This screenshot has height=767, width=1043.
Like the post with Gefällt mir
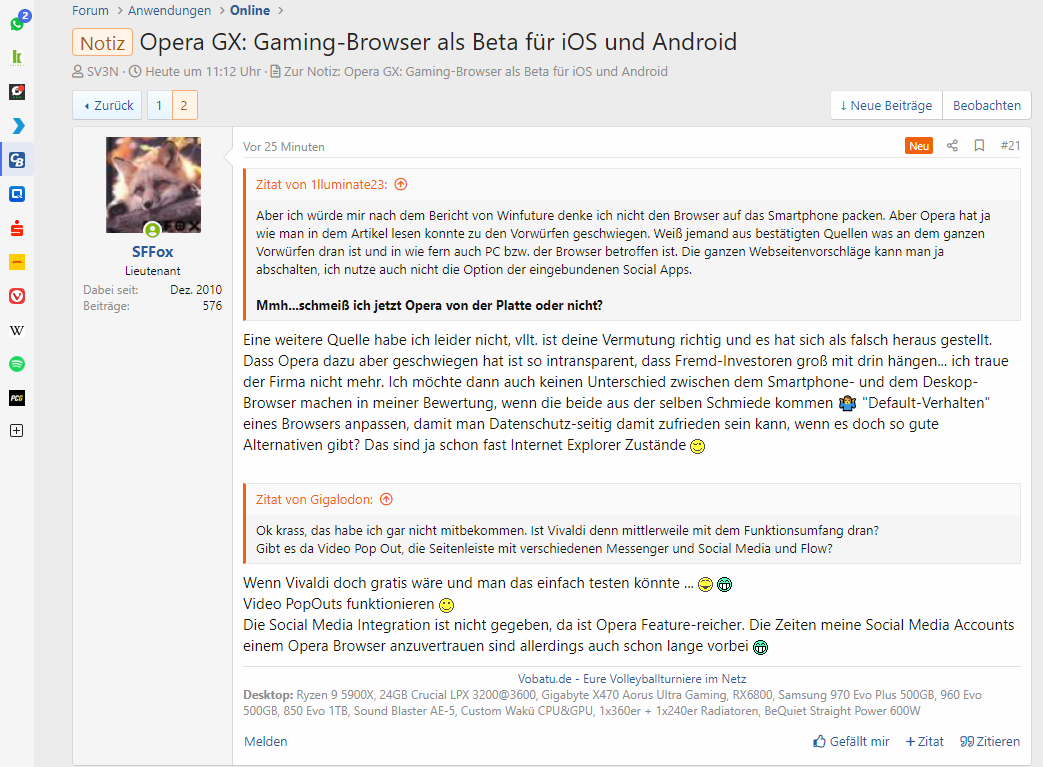(x=851, y=741)
